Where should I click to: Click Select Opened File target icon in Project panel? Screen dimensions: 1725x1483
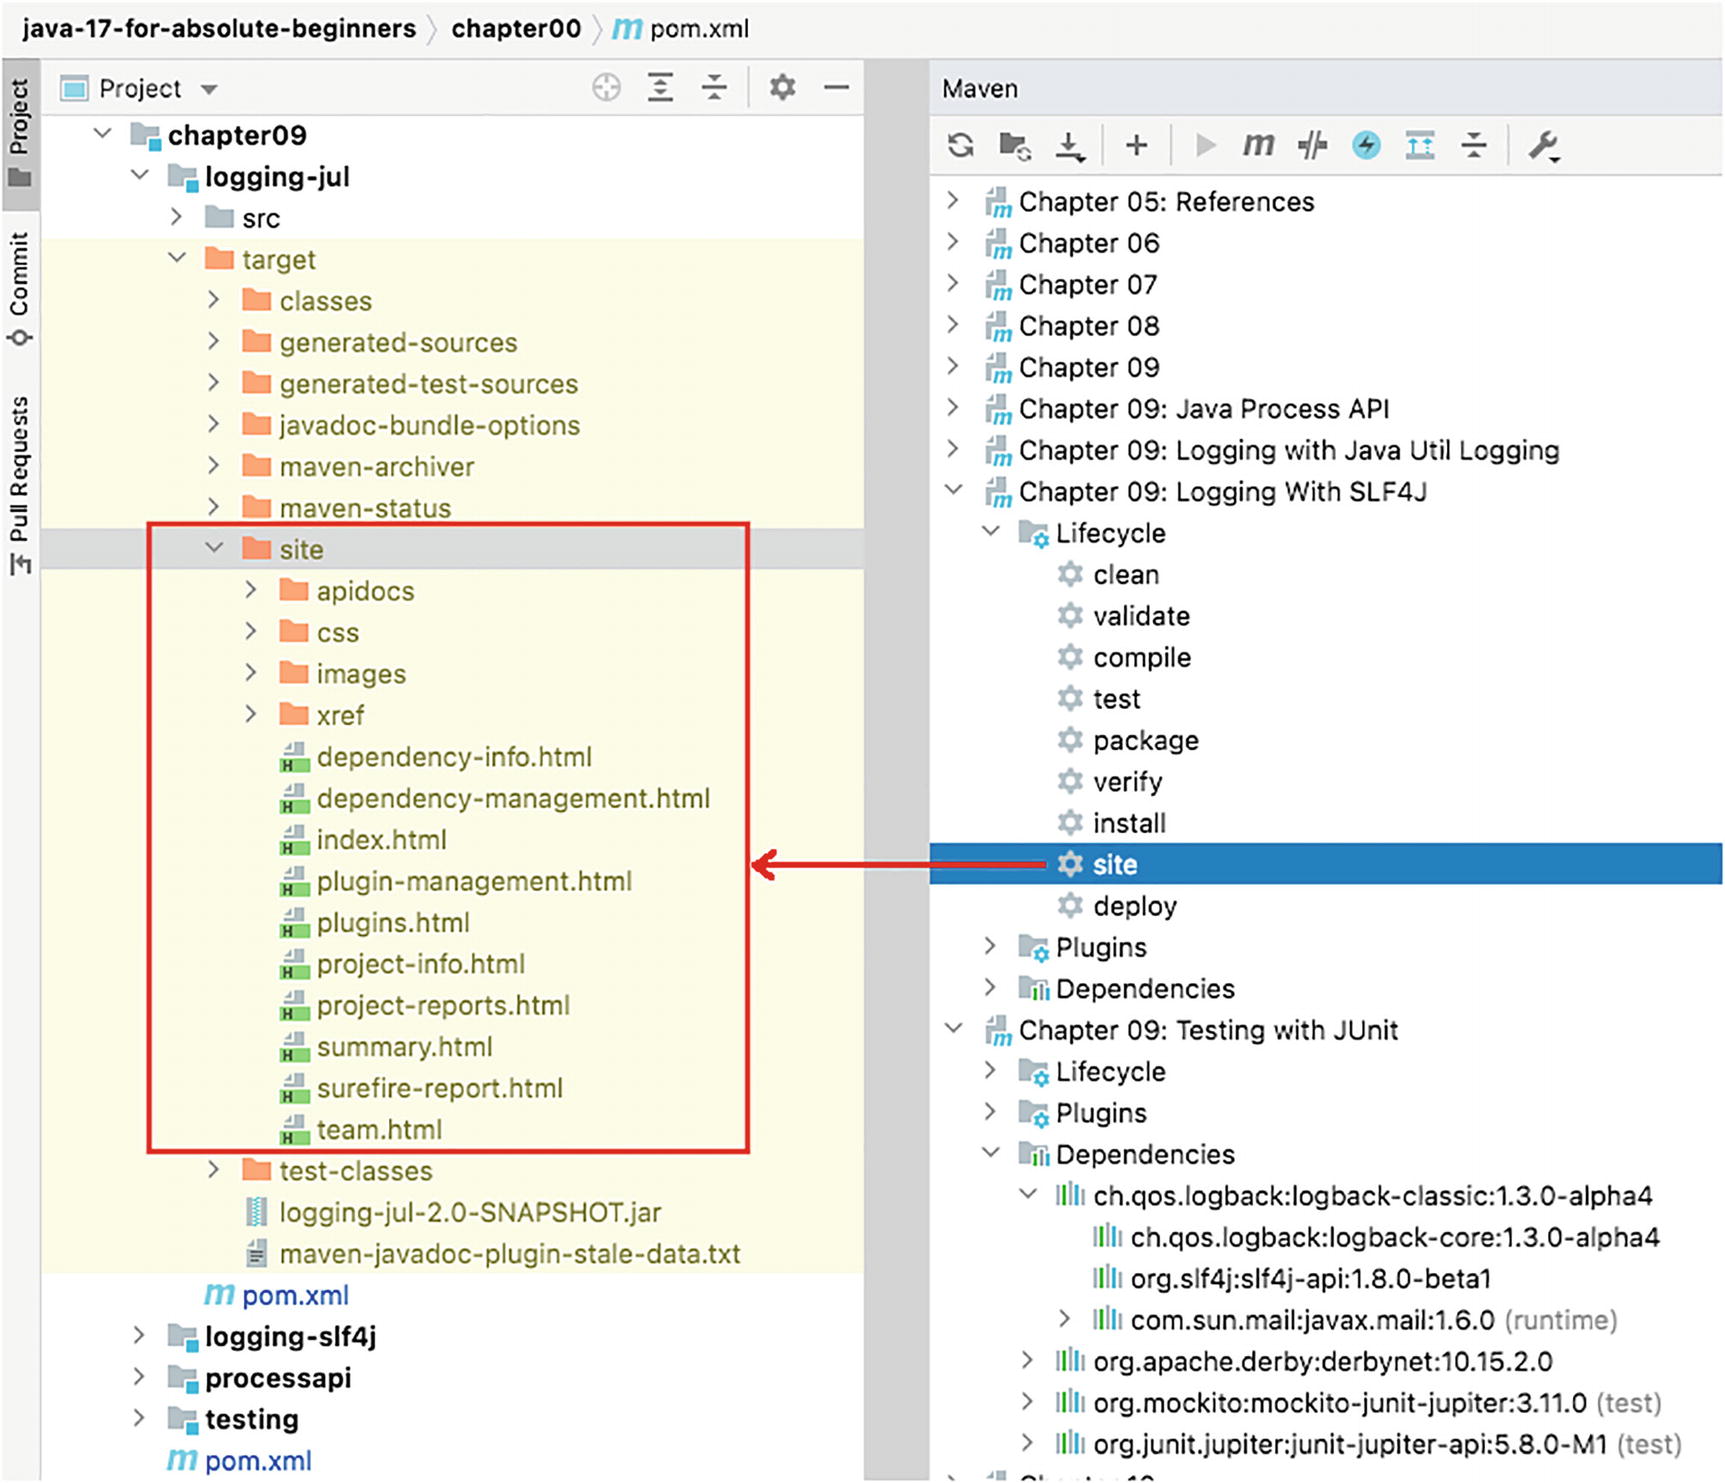coord(606,88)
